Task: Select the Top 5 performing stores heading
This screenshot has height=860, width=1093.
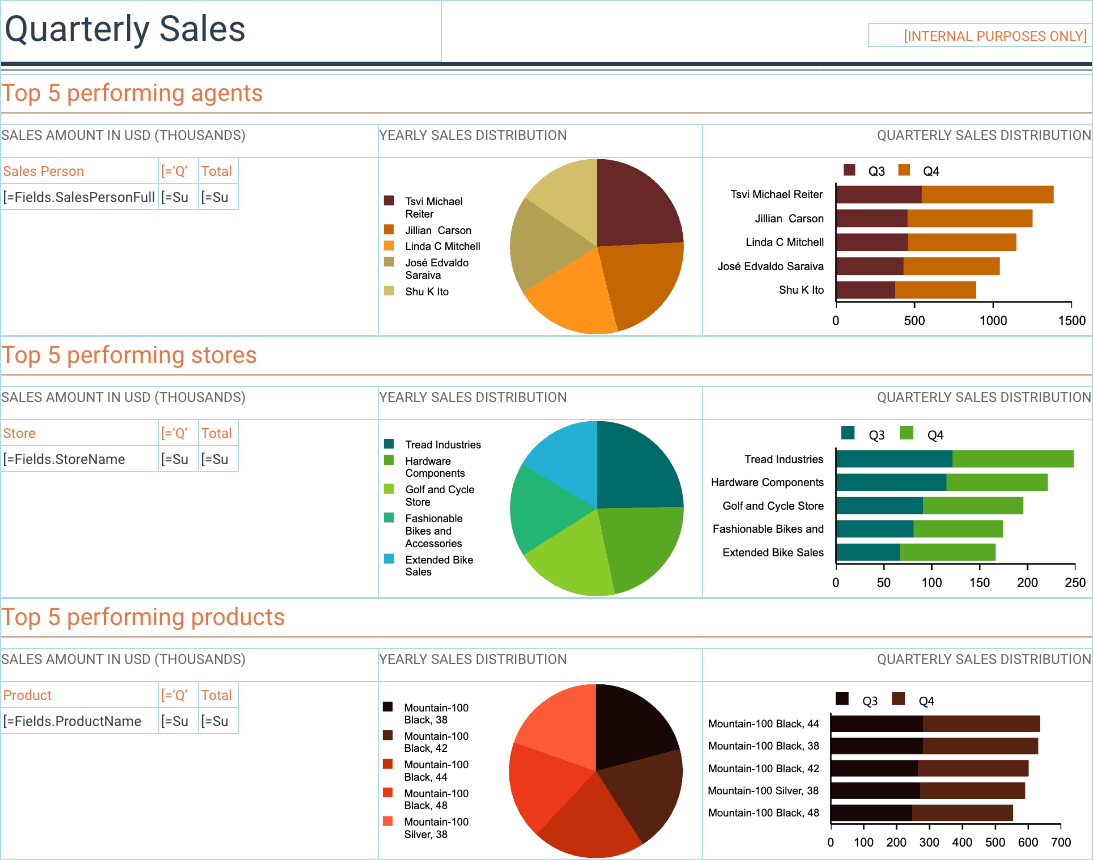Action: click(x=129, y=356)
